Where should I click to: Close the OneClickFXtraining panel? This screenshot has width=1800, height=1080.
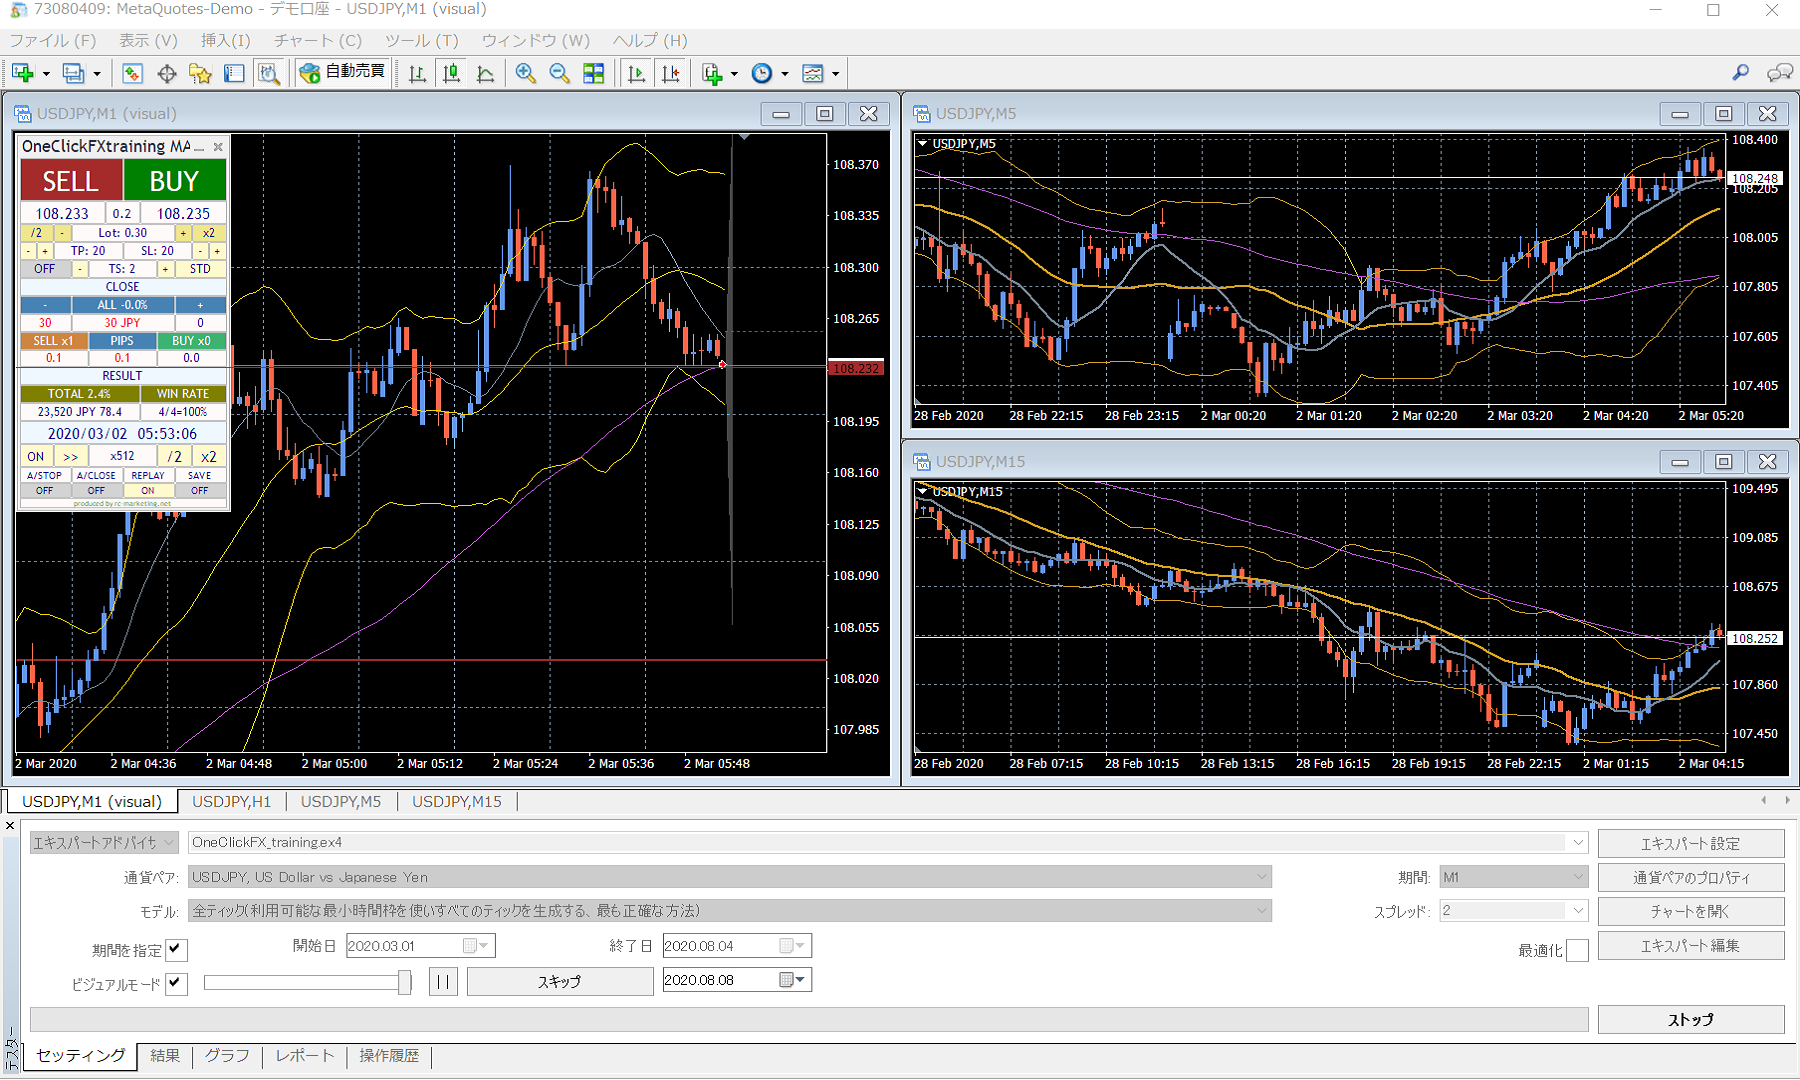[x=218, y=147]
